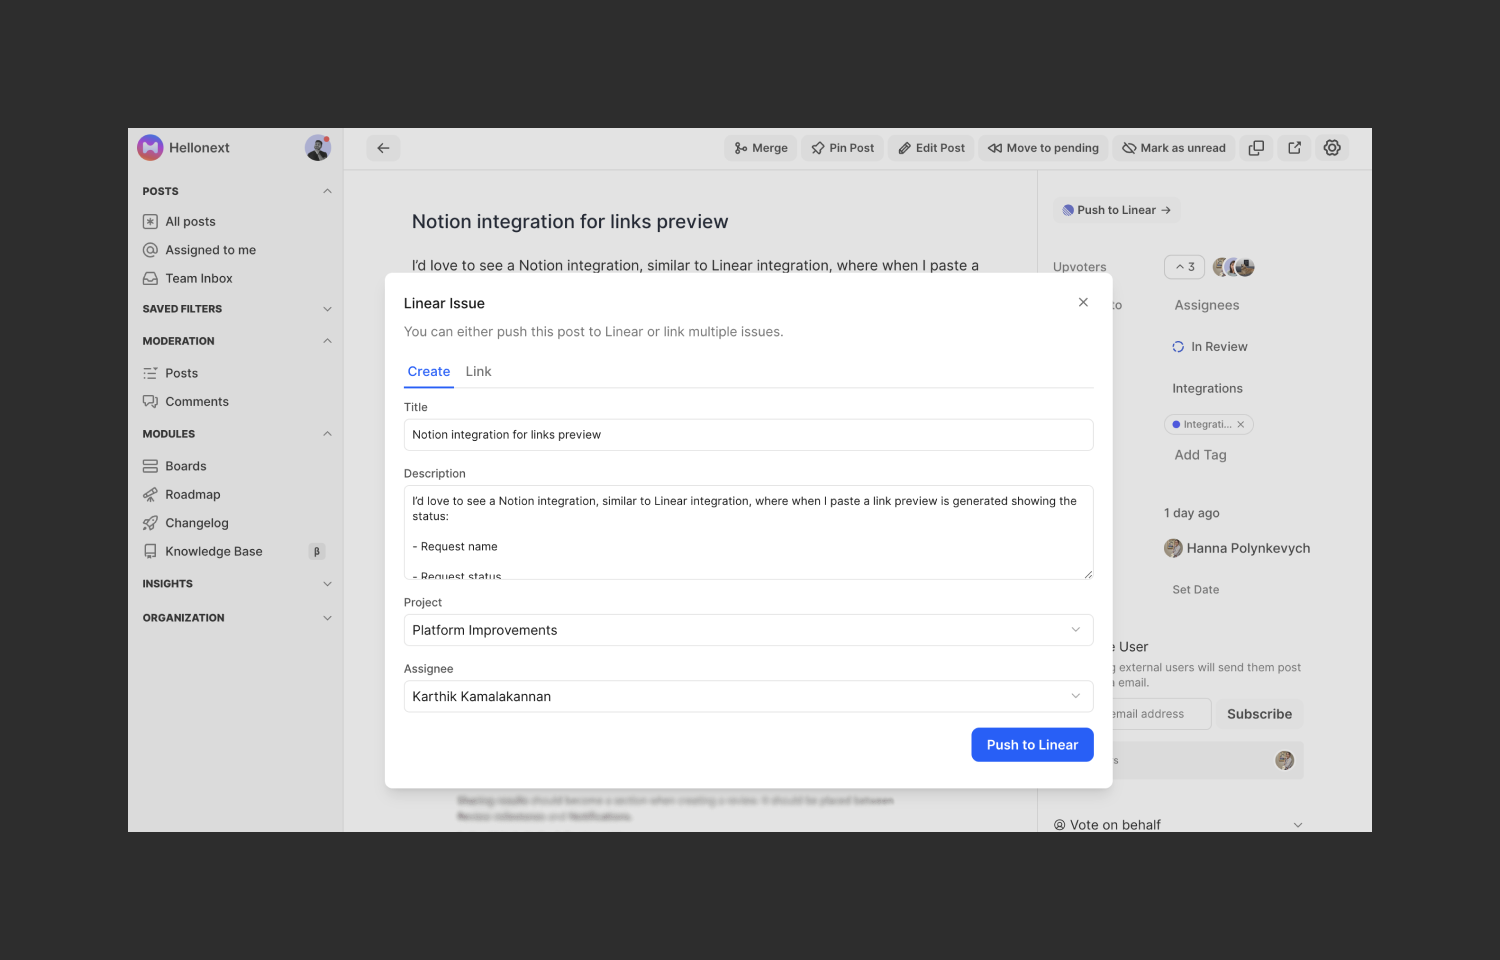Viewport: 1500px width, 960px height.
Task: Click the blue Push to Linear button
Action: pos(1032,745)
